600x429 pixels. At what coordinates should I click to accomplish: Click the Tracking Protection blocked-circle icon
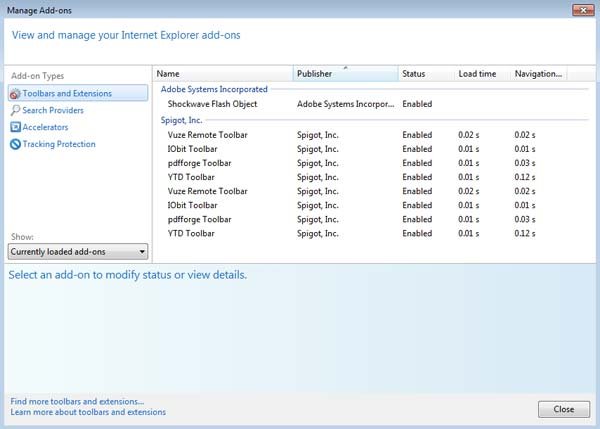point(15,144)
